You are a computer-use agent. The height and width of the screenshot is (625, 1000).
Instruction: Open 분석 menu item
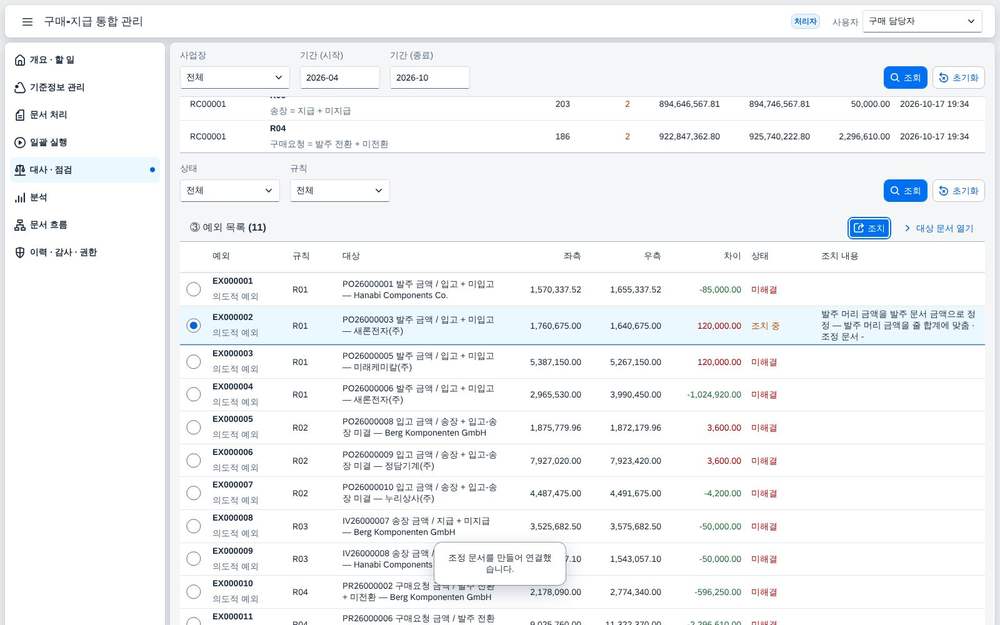pos(85,198)
